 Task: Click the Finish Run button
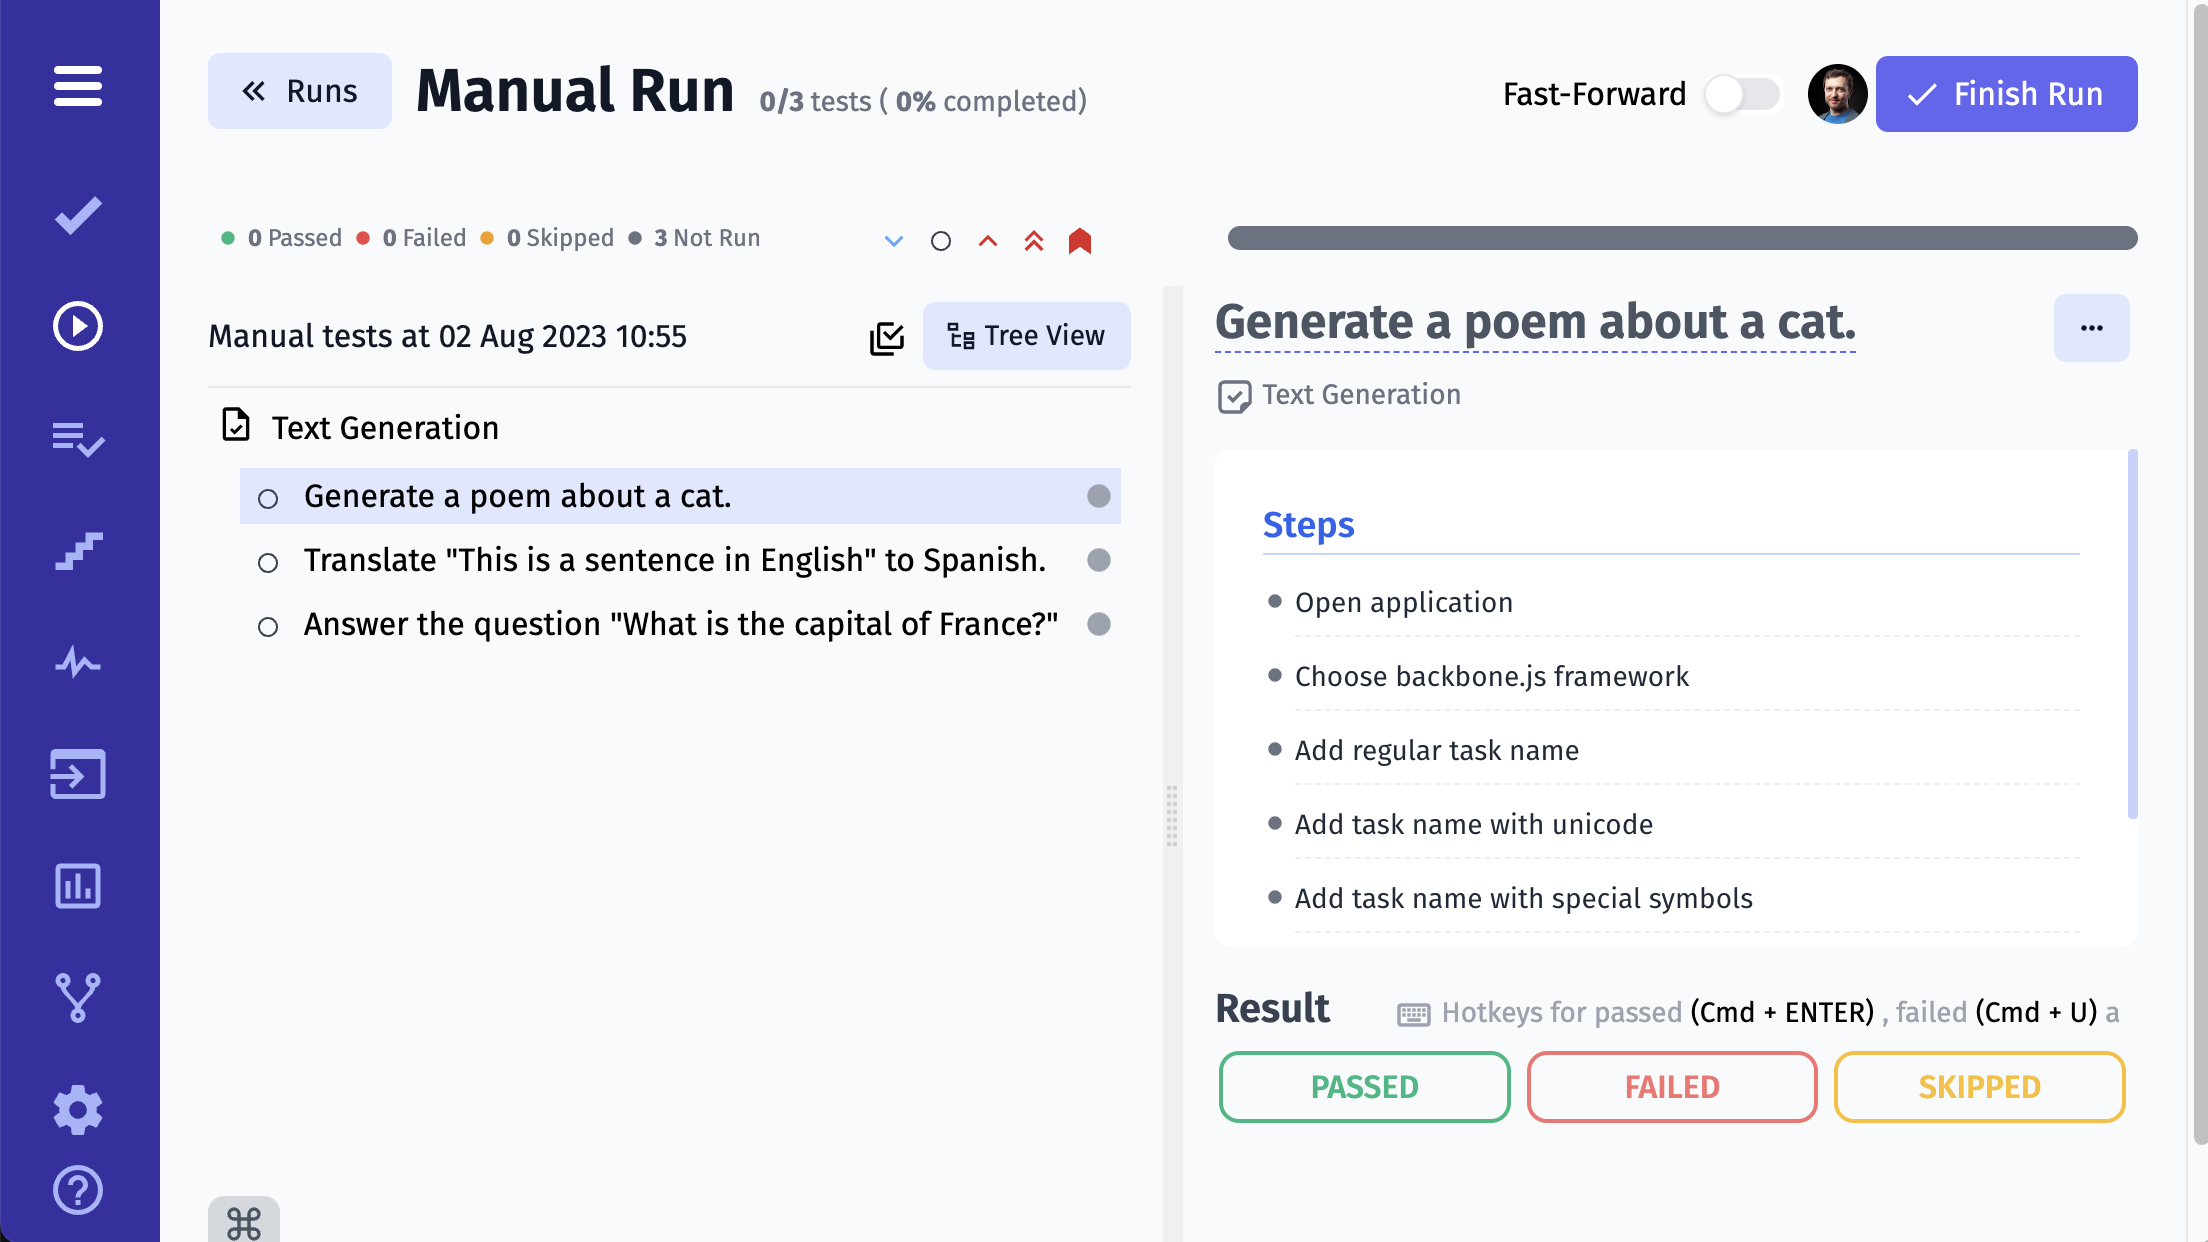pyautogui.click(x=2006, y=94)
